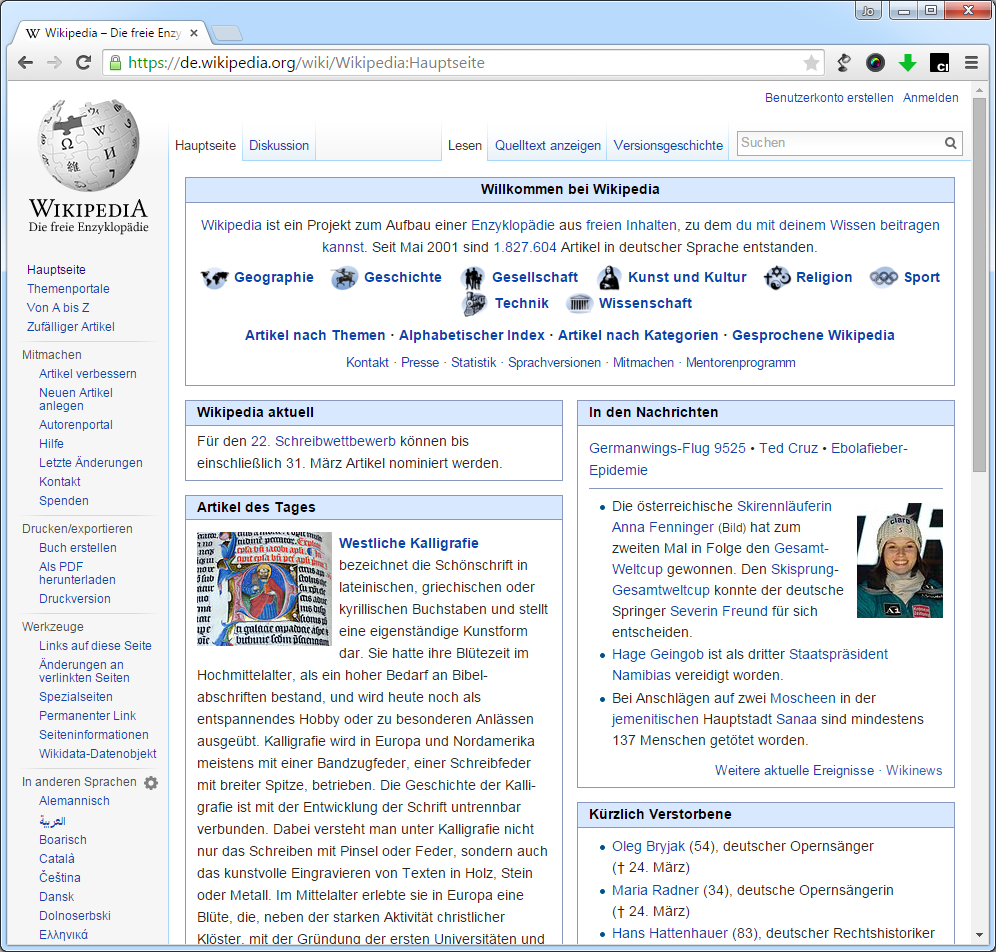Open Letzte Änderungen sidebar link
The image size is (996, 952).
tap(91, 462)
